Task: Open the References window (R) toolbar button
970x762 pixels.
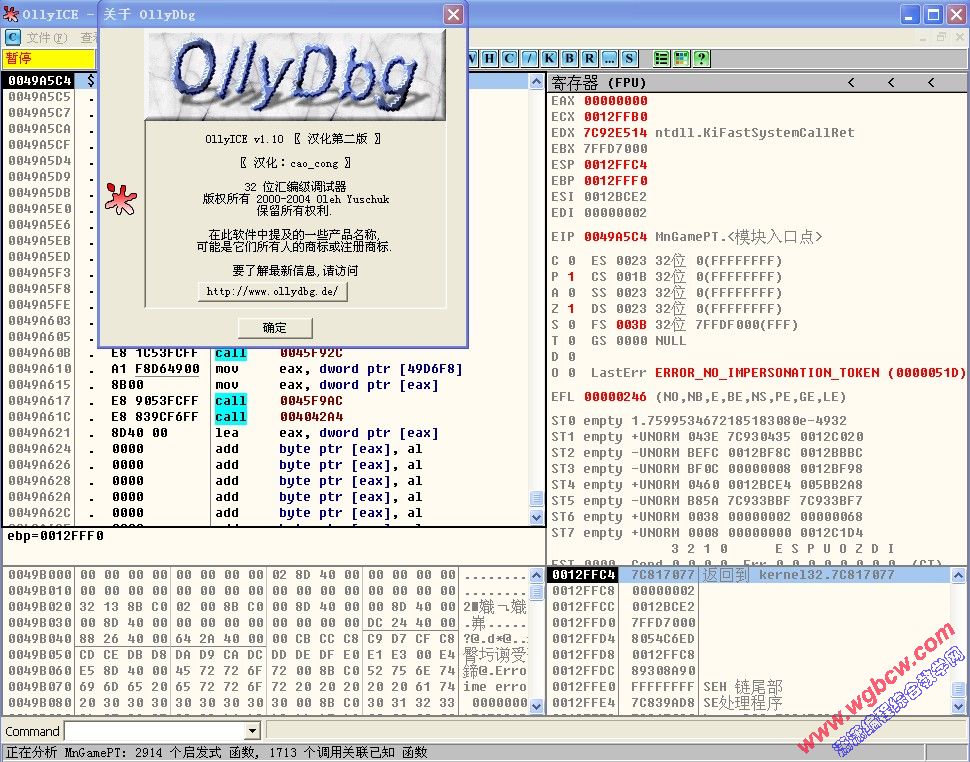Action: pyautogui.click(x=590, y=59)
